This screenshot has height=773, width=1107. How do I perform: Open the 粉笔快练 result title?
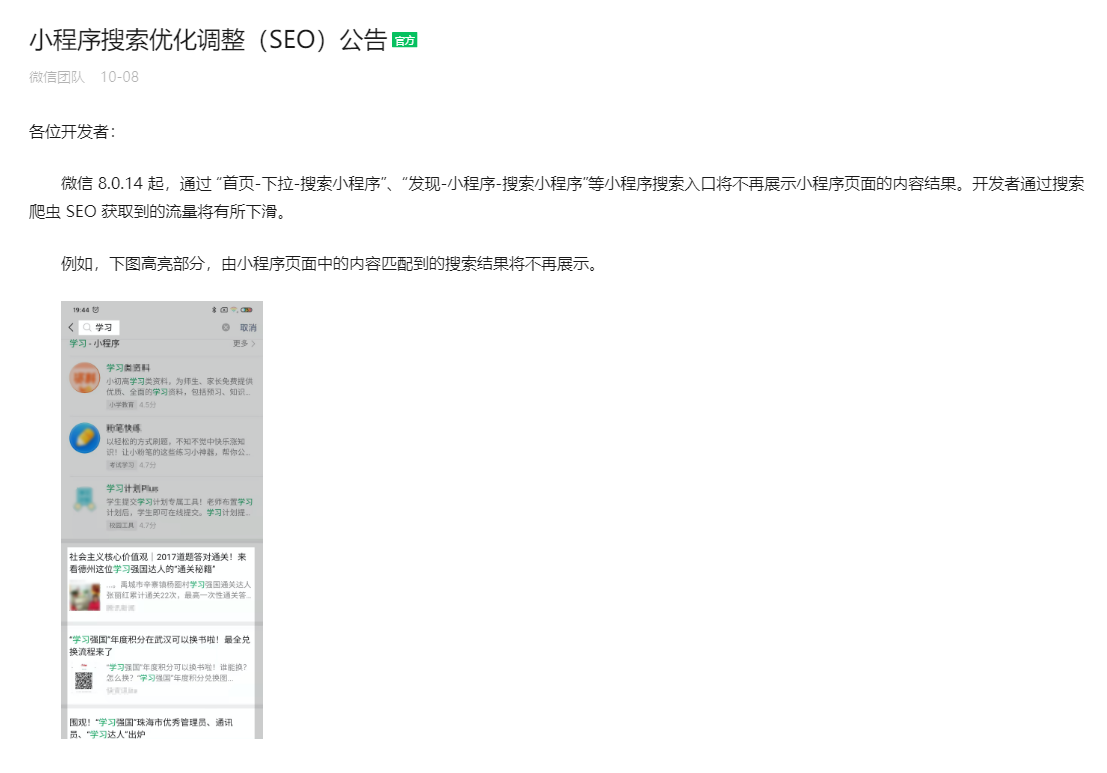click(x=124, y=429)
